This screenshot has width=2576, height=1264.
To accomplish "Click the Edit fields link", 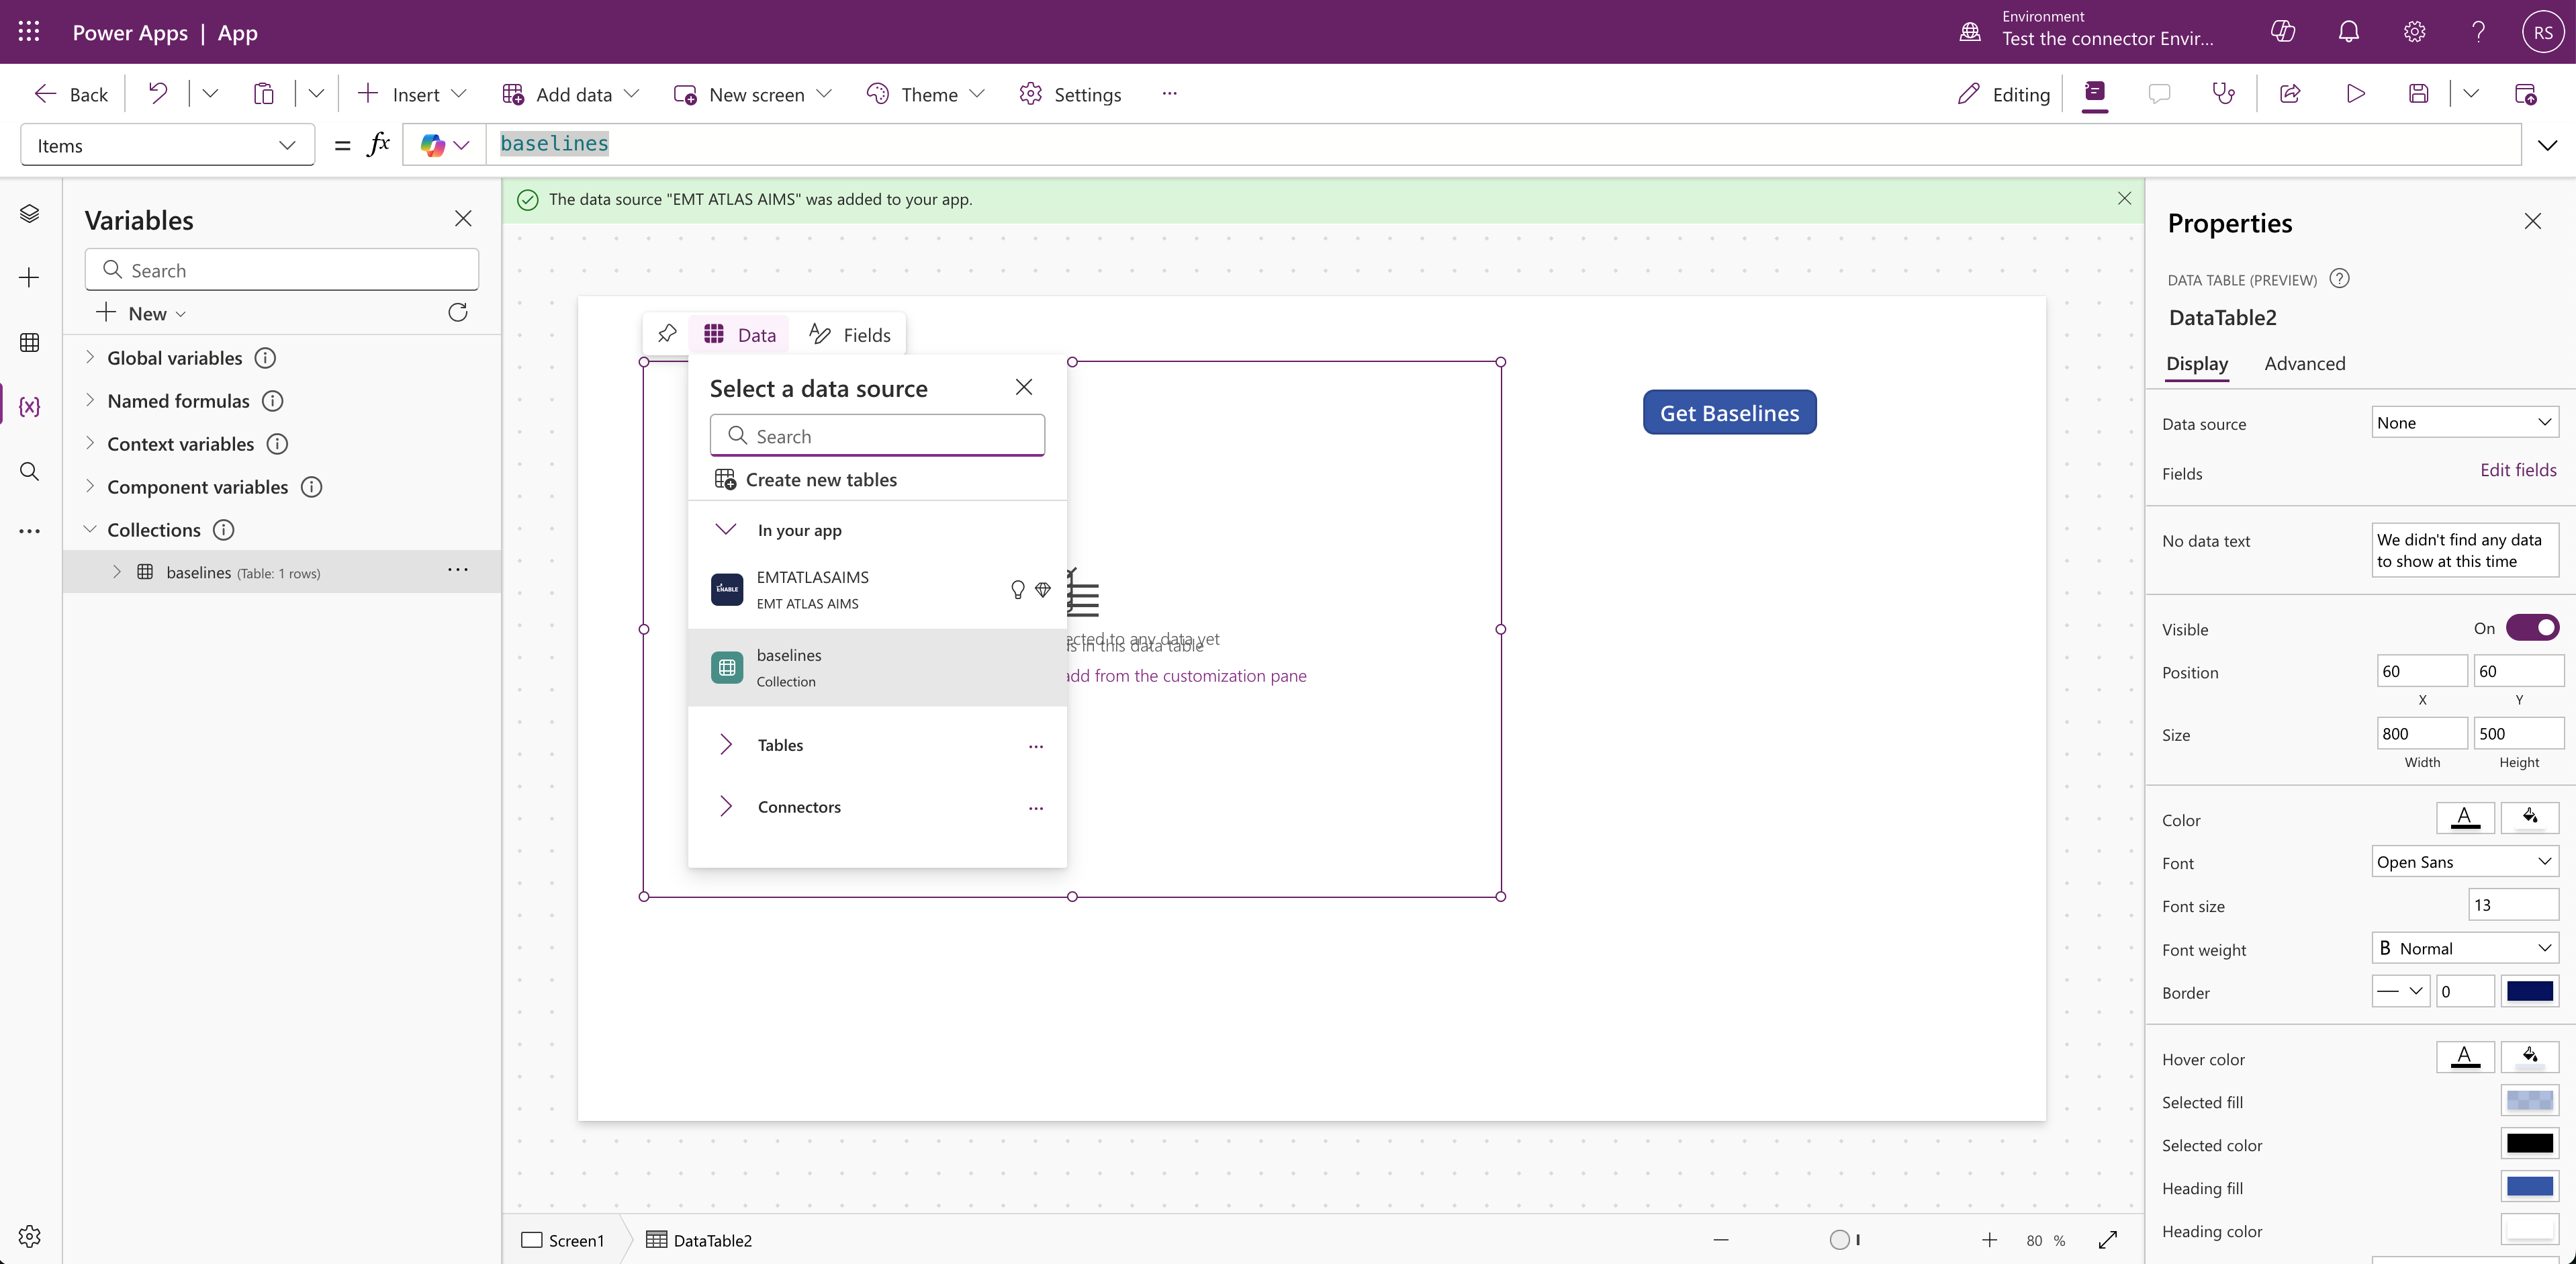I will pos(2517,470).
